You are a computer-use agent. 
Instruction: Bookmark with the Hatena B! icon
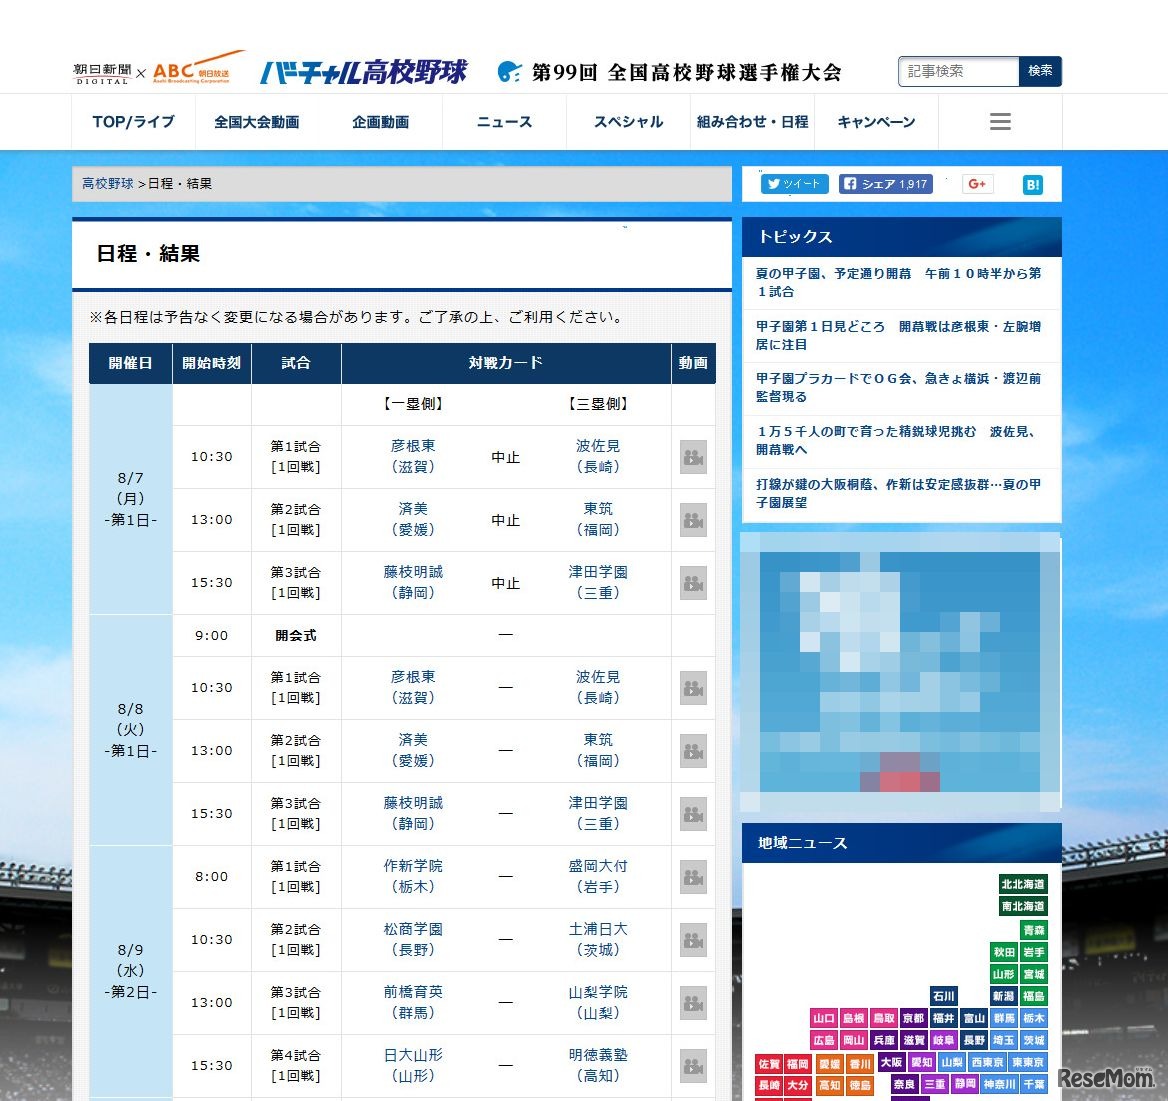point(1032,185)
